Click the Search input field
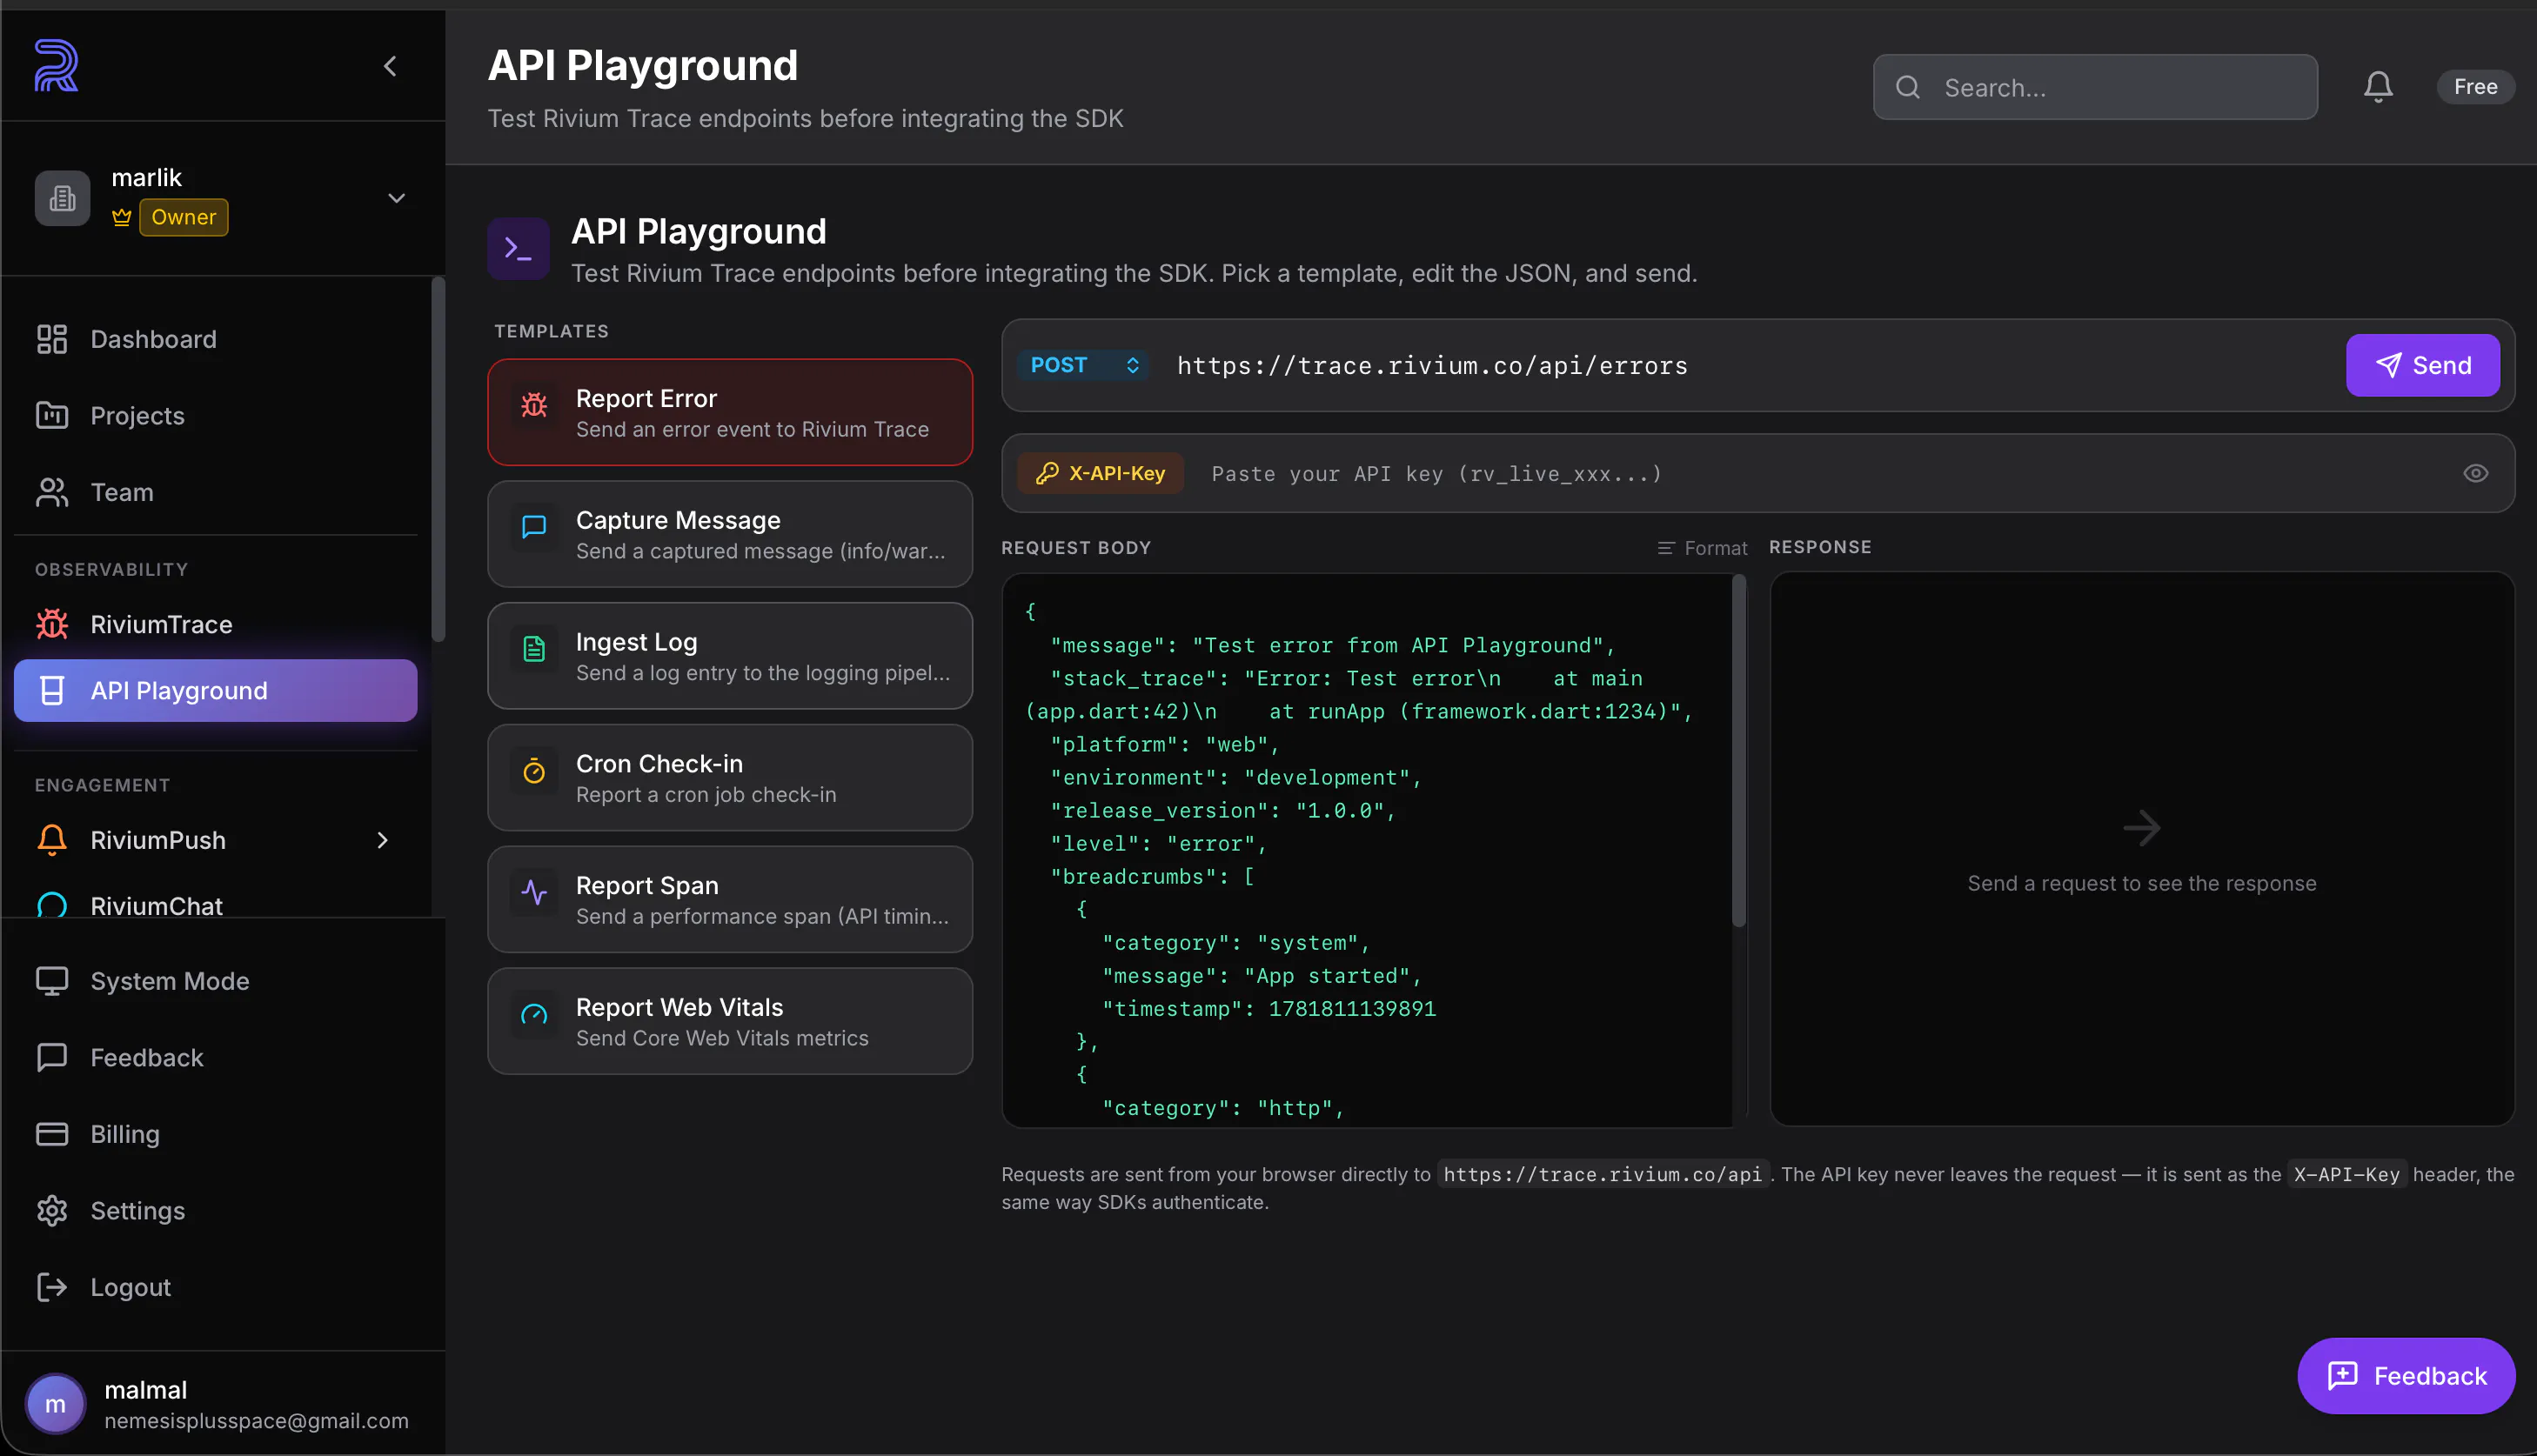 click(2095, 87)
